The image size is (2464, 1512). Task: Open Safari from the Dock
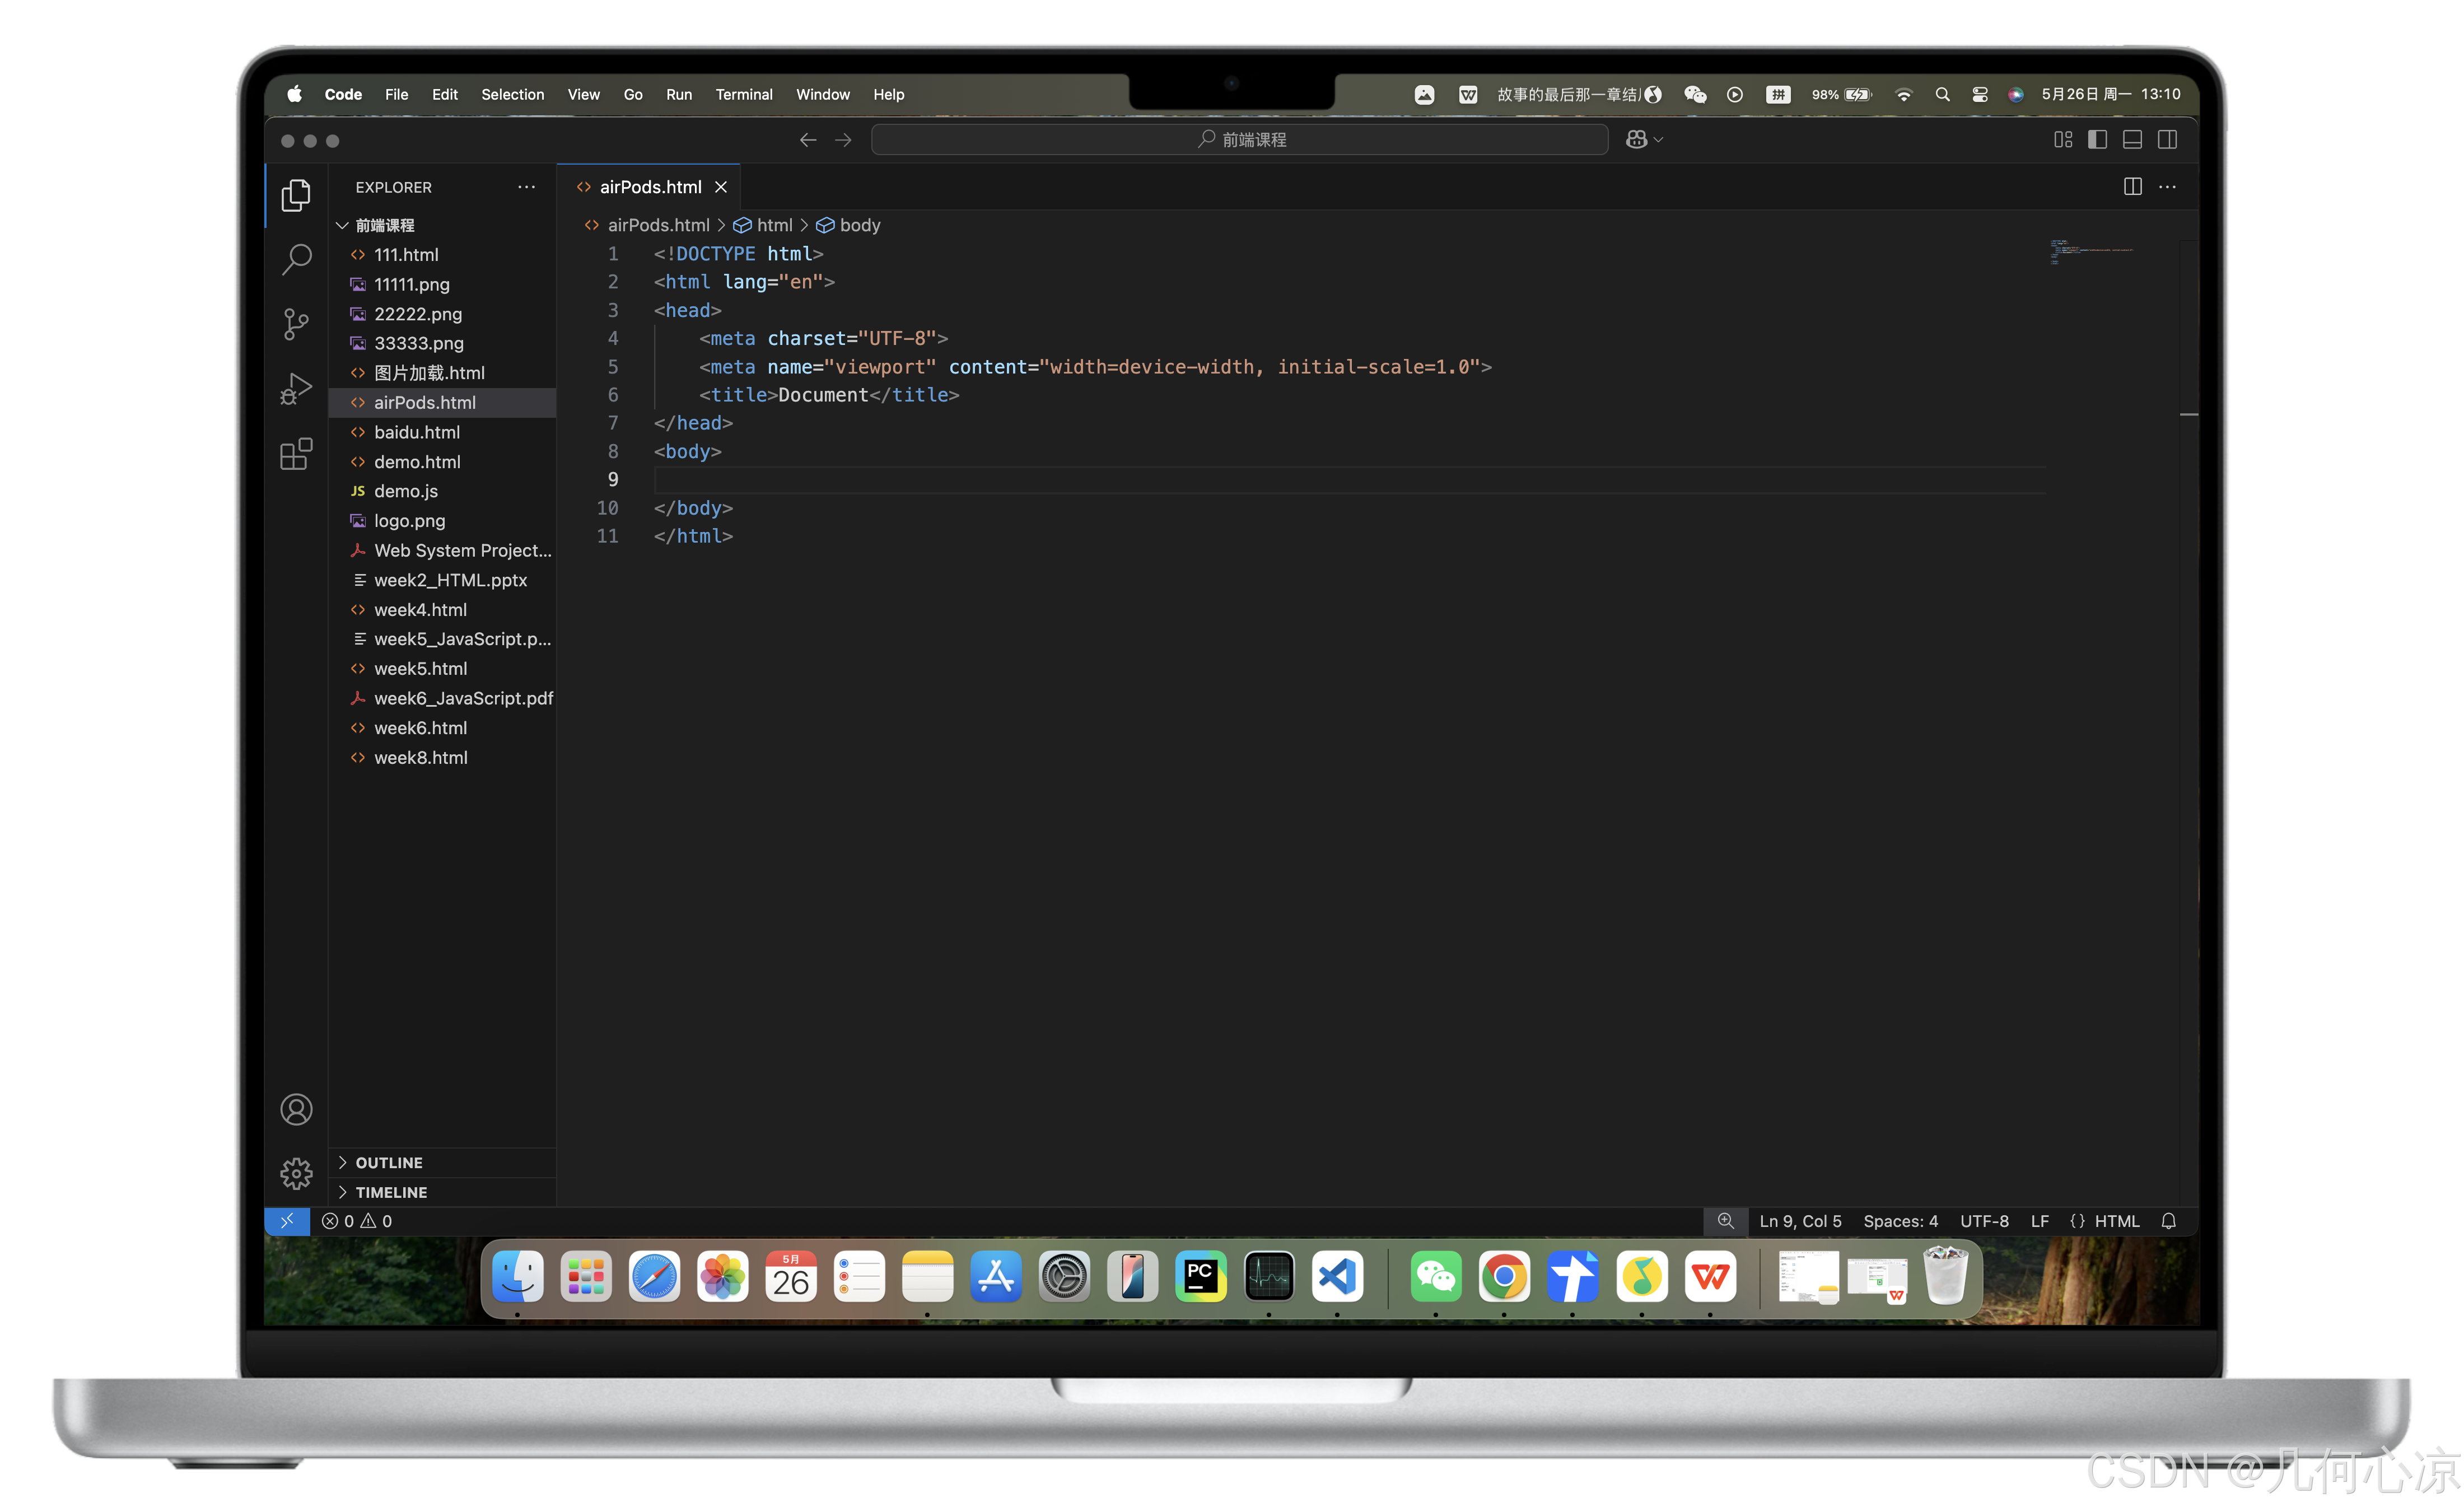[x=654, y=1277]
